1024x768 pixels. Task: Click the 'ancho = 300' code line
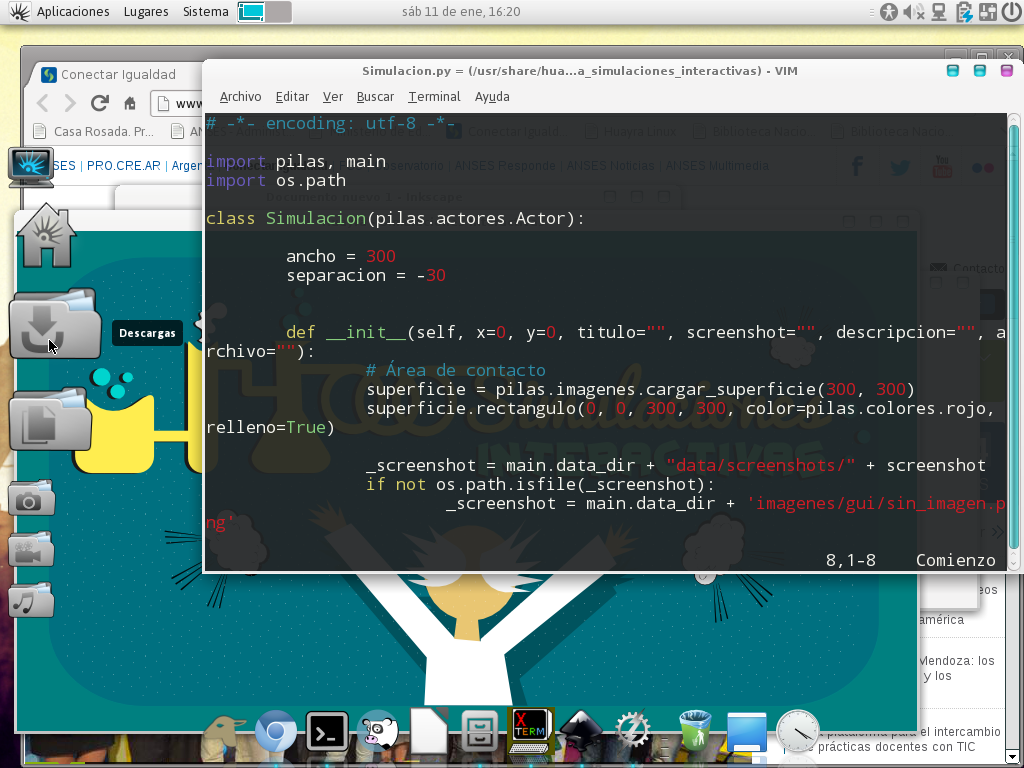(341, 256)
